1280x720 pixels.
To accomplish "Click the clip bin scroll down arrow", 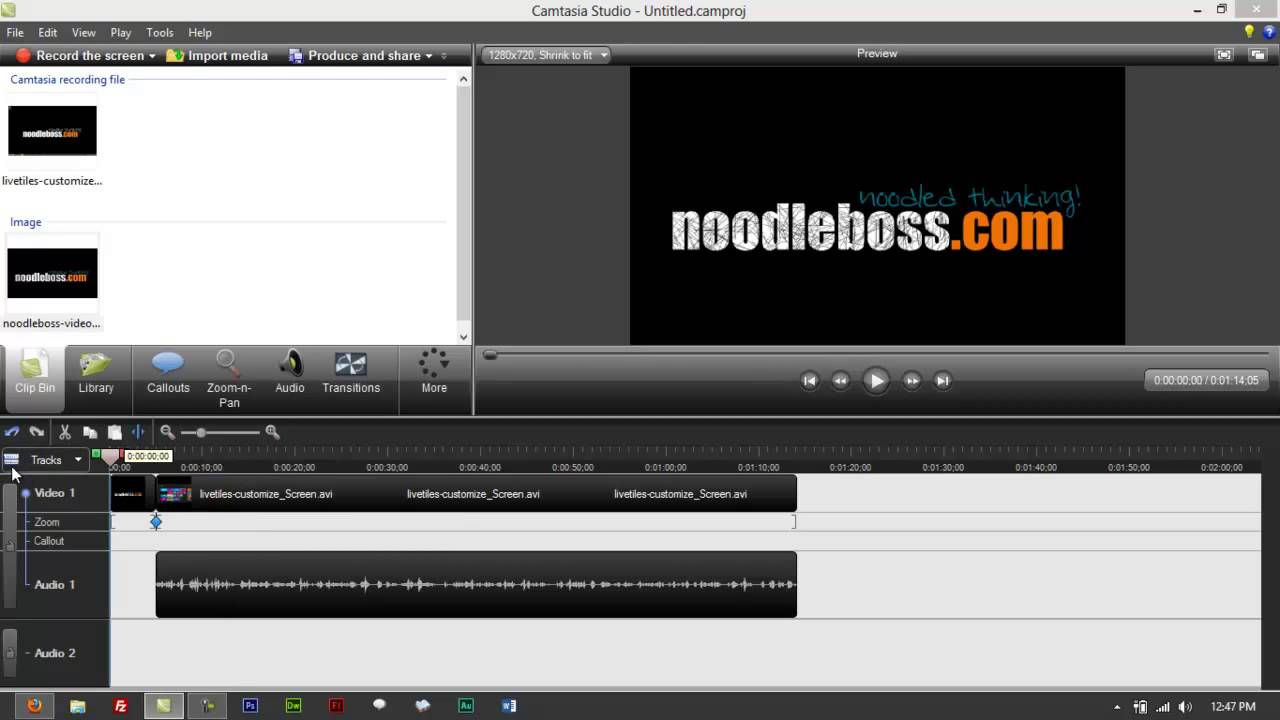I will click(463, 337).
